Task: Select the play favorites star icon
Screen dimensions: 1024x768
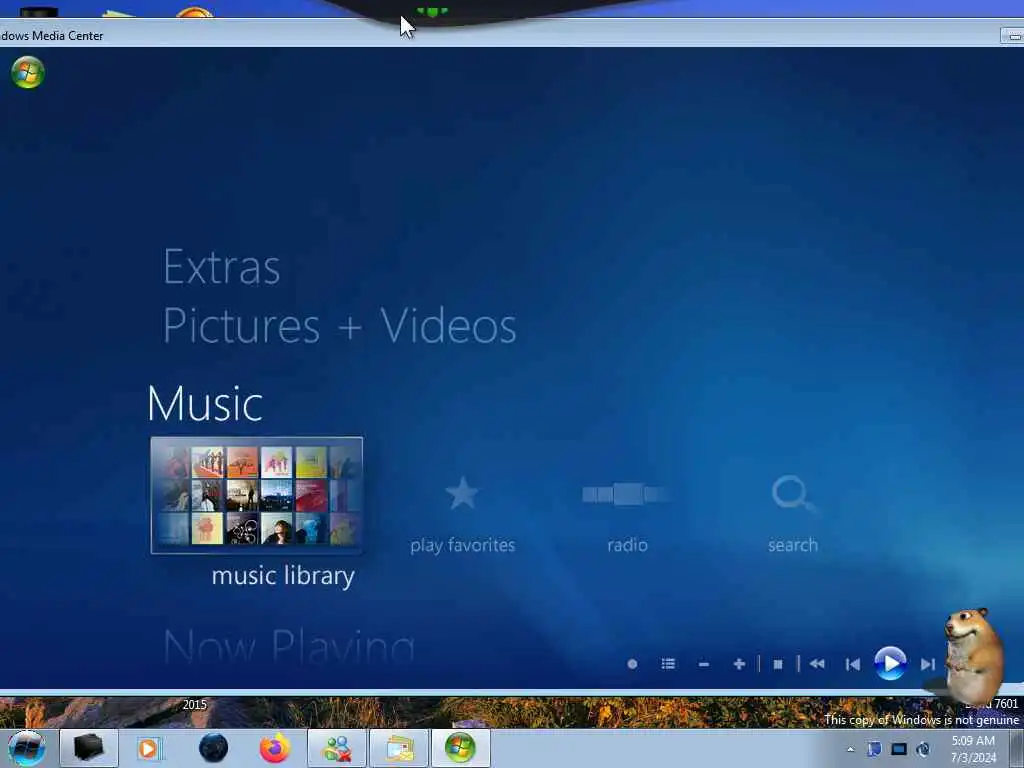Action: click(x=462, y=493)
